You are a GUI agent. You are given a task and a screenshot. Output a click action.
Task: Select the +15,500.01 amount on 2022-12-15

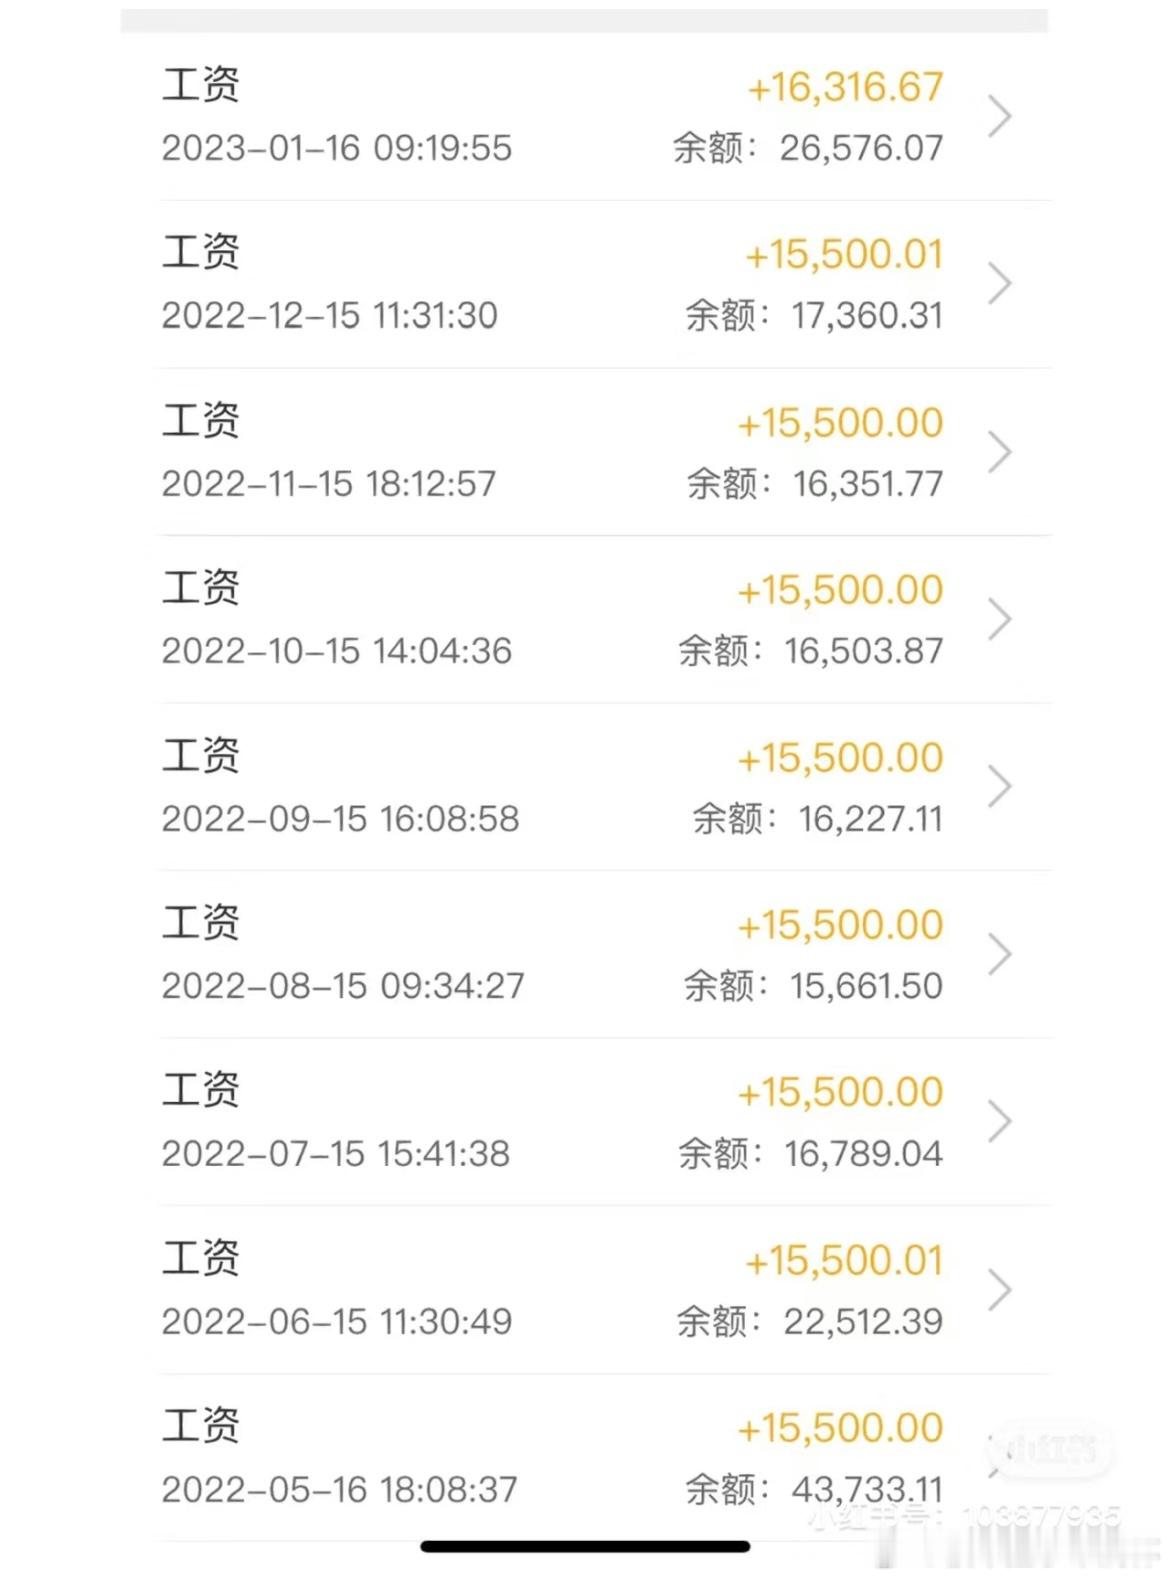(x=844, y=255)
